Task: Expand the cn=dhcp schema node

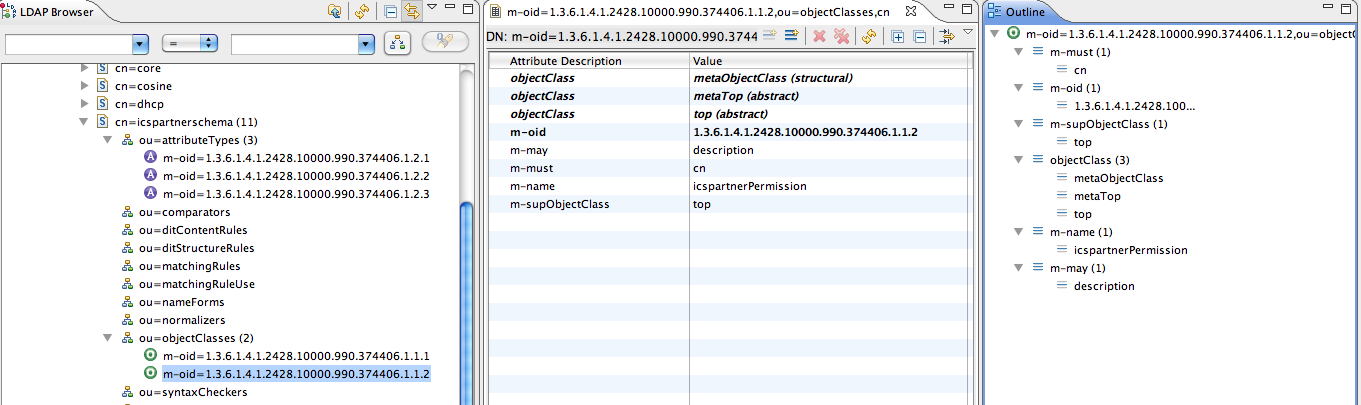Action: (x=85, y=104)
